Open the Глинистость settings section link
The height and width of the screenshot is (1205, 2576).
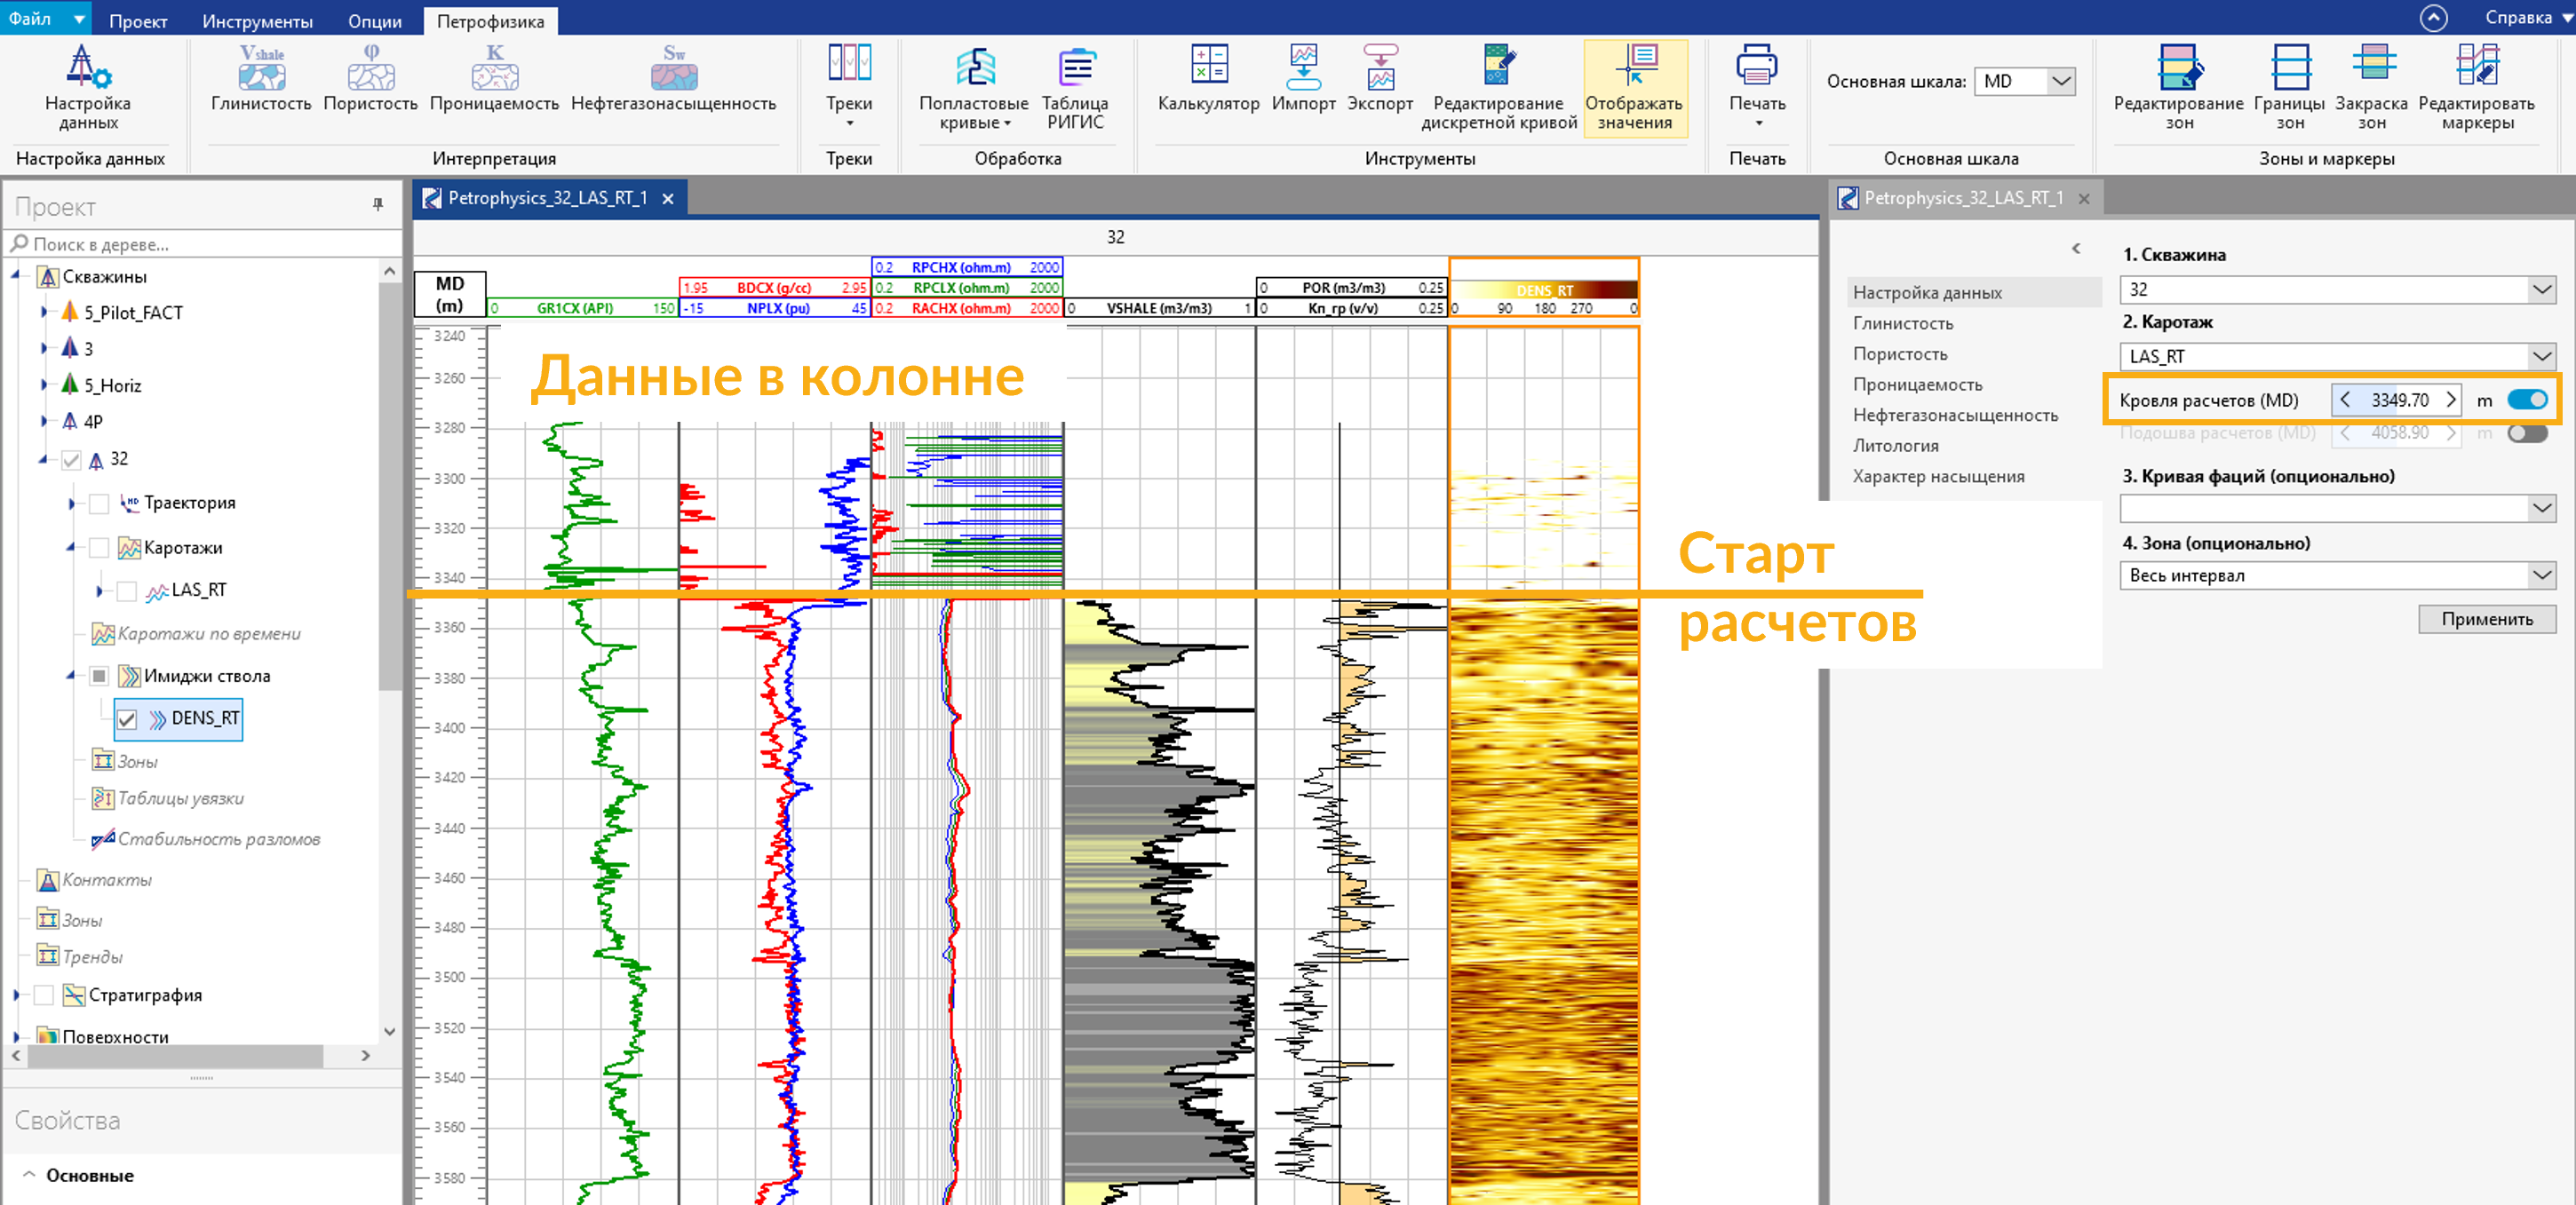point(1902,323)
